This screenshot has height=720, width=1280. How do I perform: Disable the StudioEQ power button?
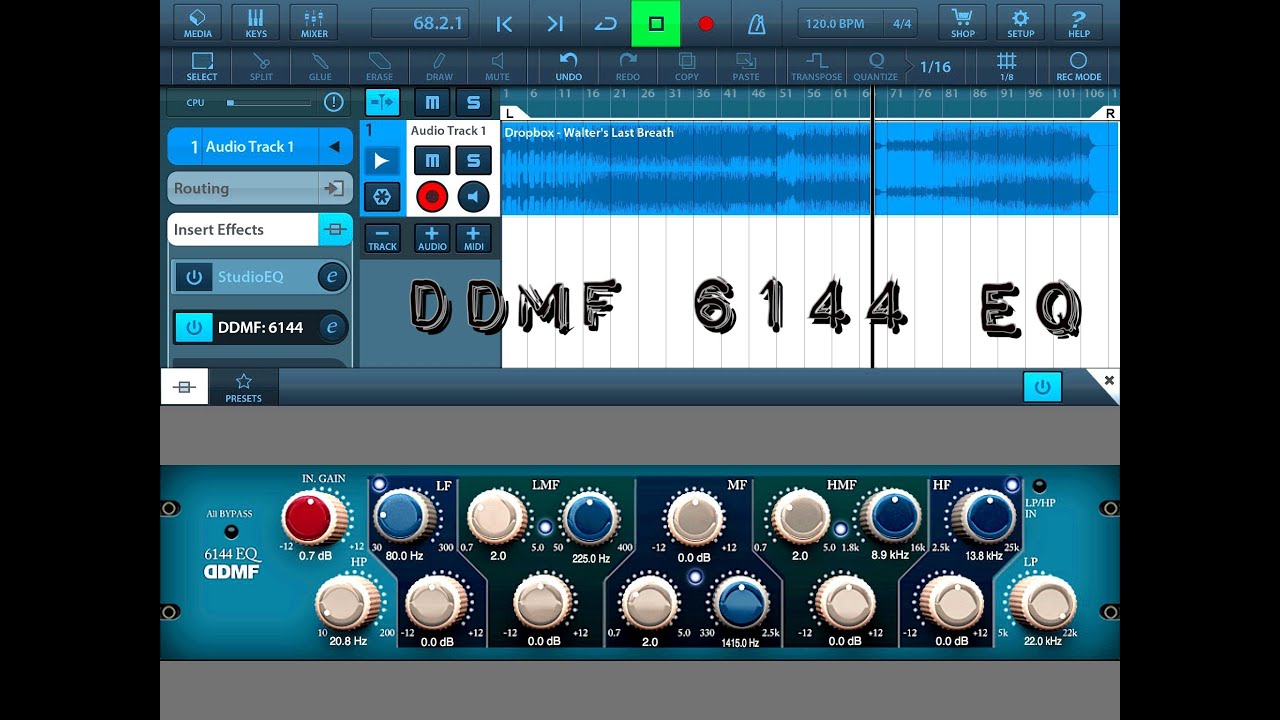[x=194, y=277]
